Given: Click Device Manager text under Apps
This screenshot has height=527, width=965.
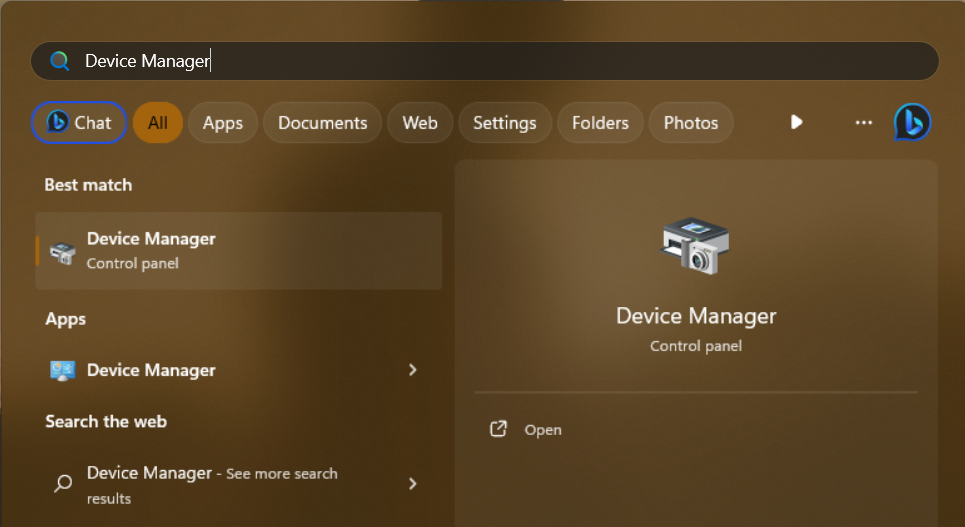Looking at the screenshot, I should 151,370.
